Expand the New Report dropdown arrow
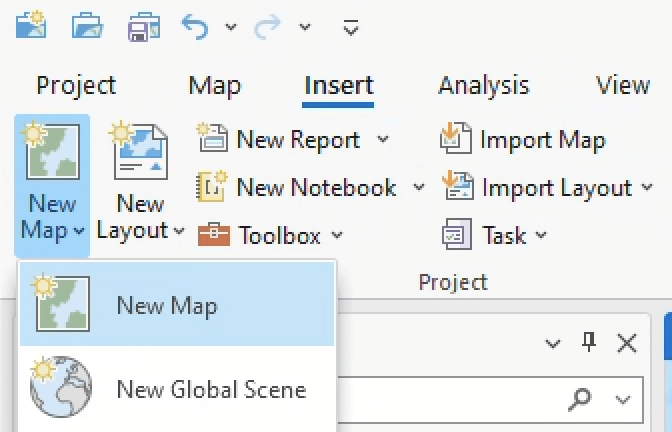672x432 pixels. 383,139
